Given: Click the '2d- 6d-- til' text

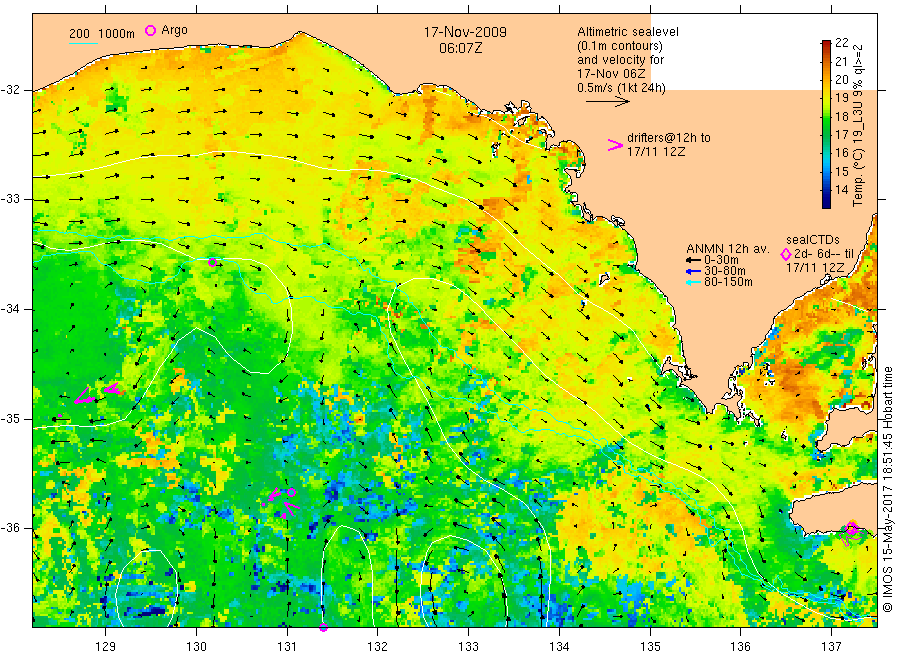Looking at the screenshot, I should (x=824, y=254).
